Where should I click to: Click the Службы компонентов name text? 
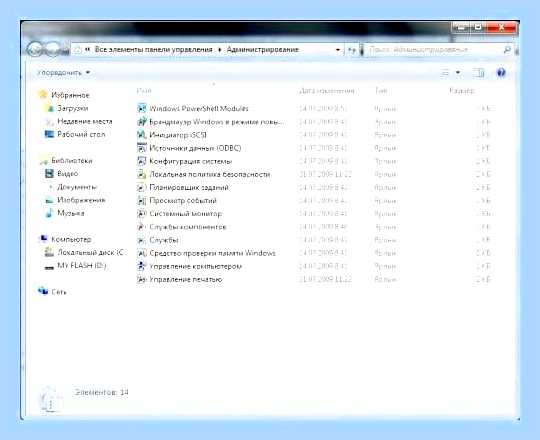tap(188, 227)
